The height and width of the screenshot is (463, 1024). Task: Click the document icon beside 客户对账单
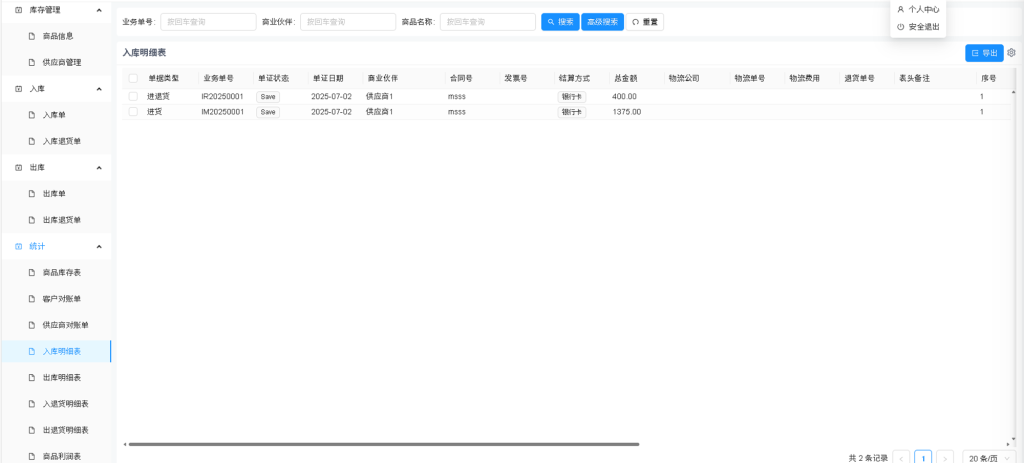(31, 299)
